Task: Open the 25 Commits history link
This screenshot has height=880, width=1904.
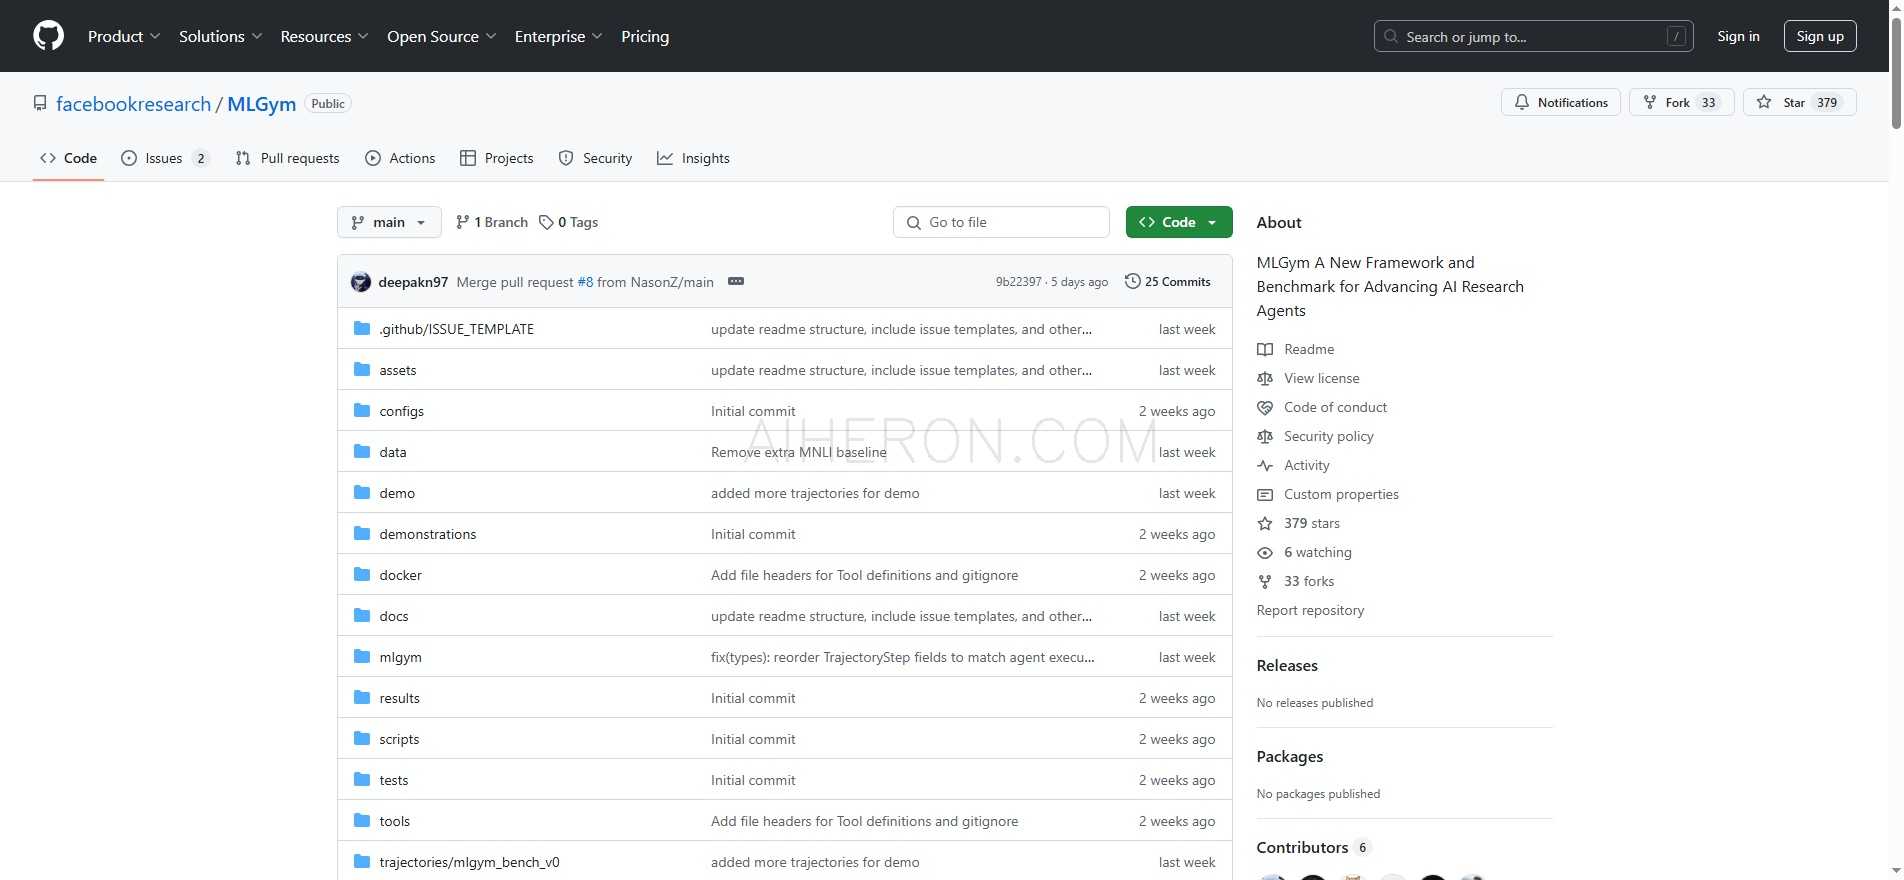Action: pyautogui.click(x=1168, y=281)
